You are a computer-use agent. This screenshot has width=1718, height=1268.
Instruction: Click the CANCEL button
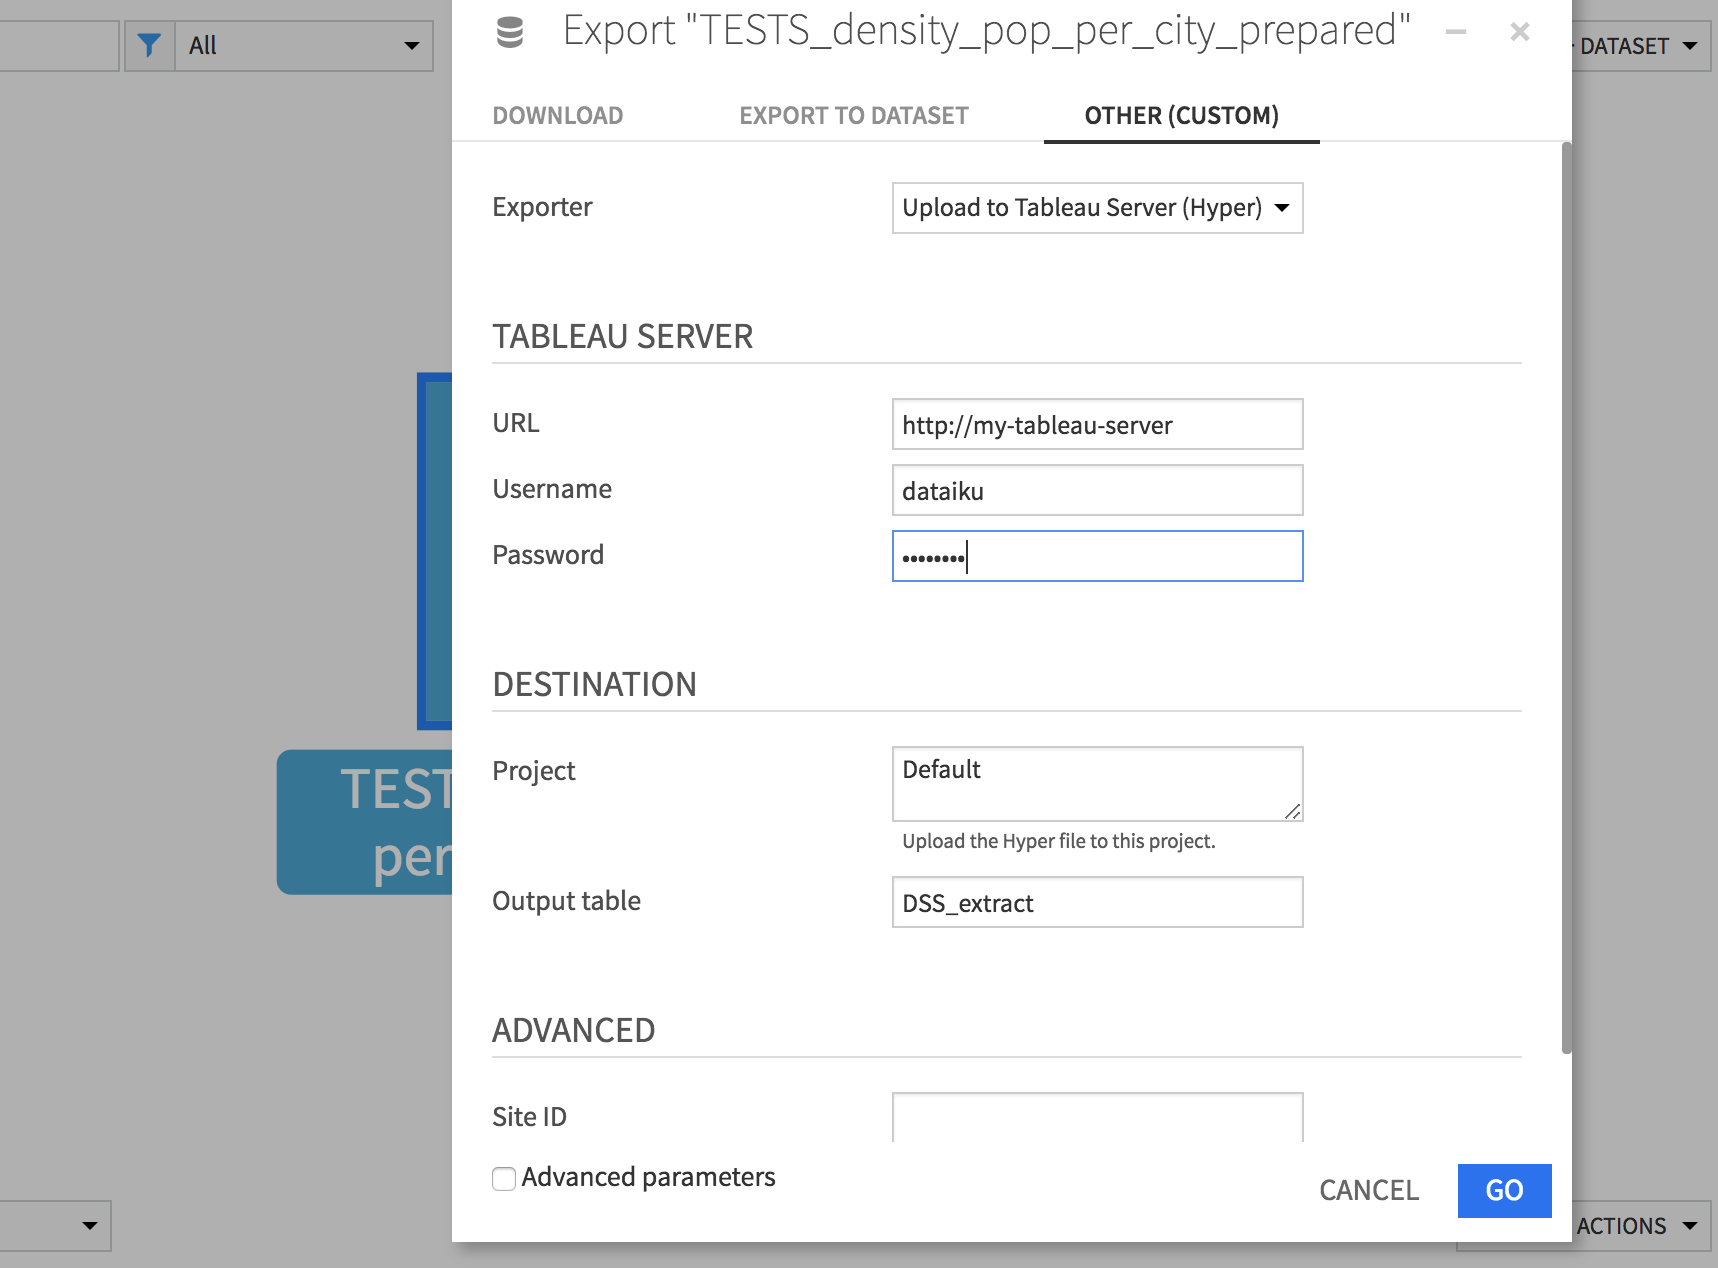pyautogui.click(x=1368, y=1190)
